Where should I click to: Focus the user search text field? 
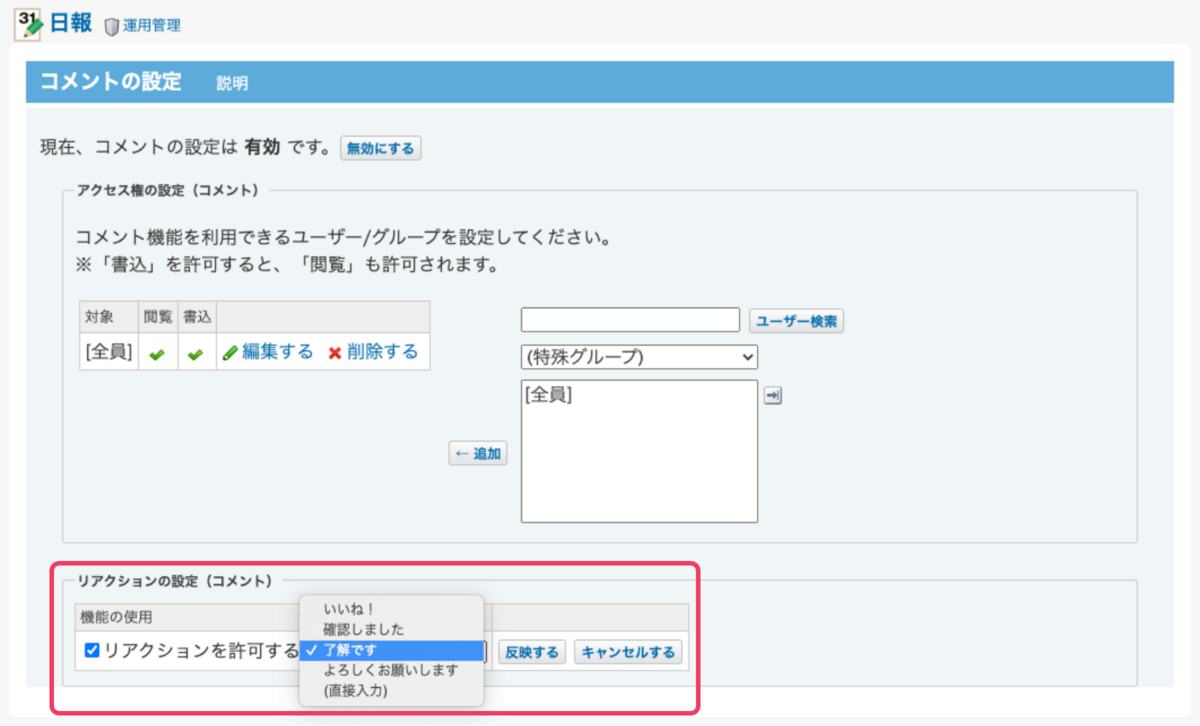point(630,320)
